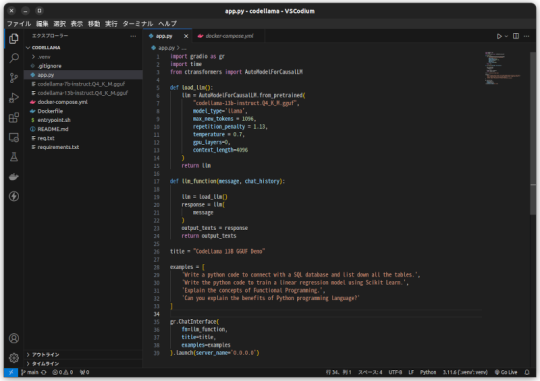Open the lightning bolt activity bar icon
The width and height of the screenshot is (540, 381).
(x=14, y=196)
